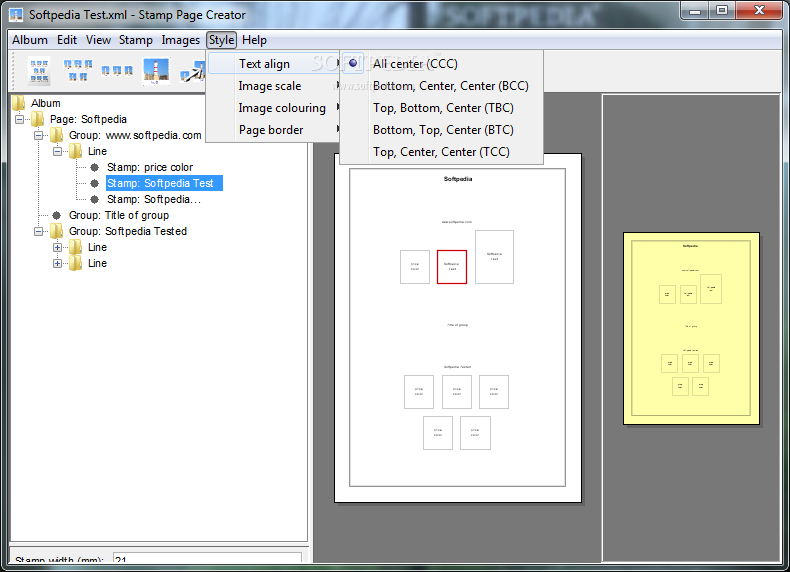Click the Stamp width (mm) input field
The height and width of the screenshot is (572, 790).
[207, 558]
